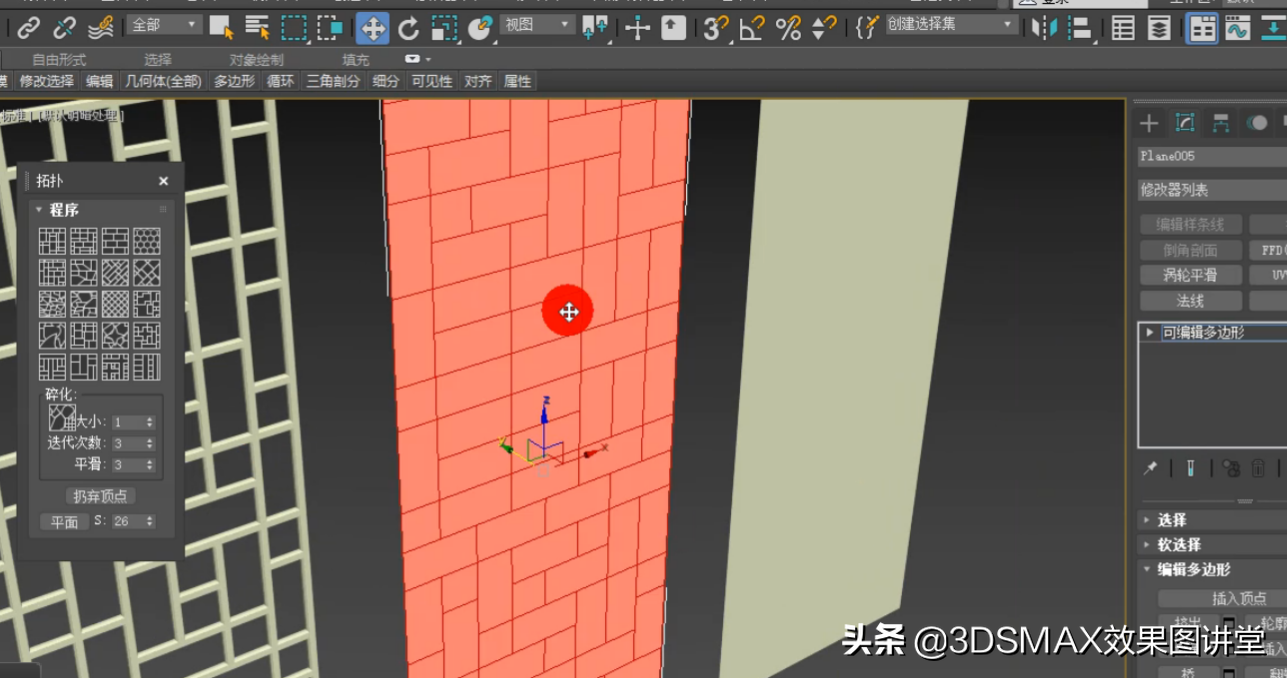
Task: Click the Select and Place icon
Action: 480,28
